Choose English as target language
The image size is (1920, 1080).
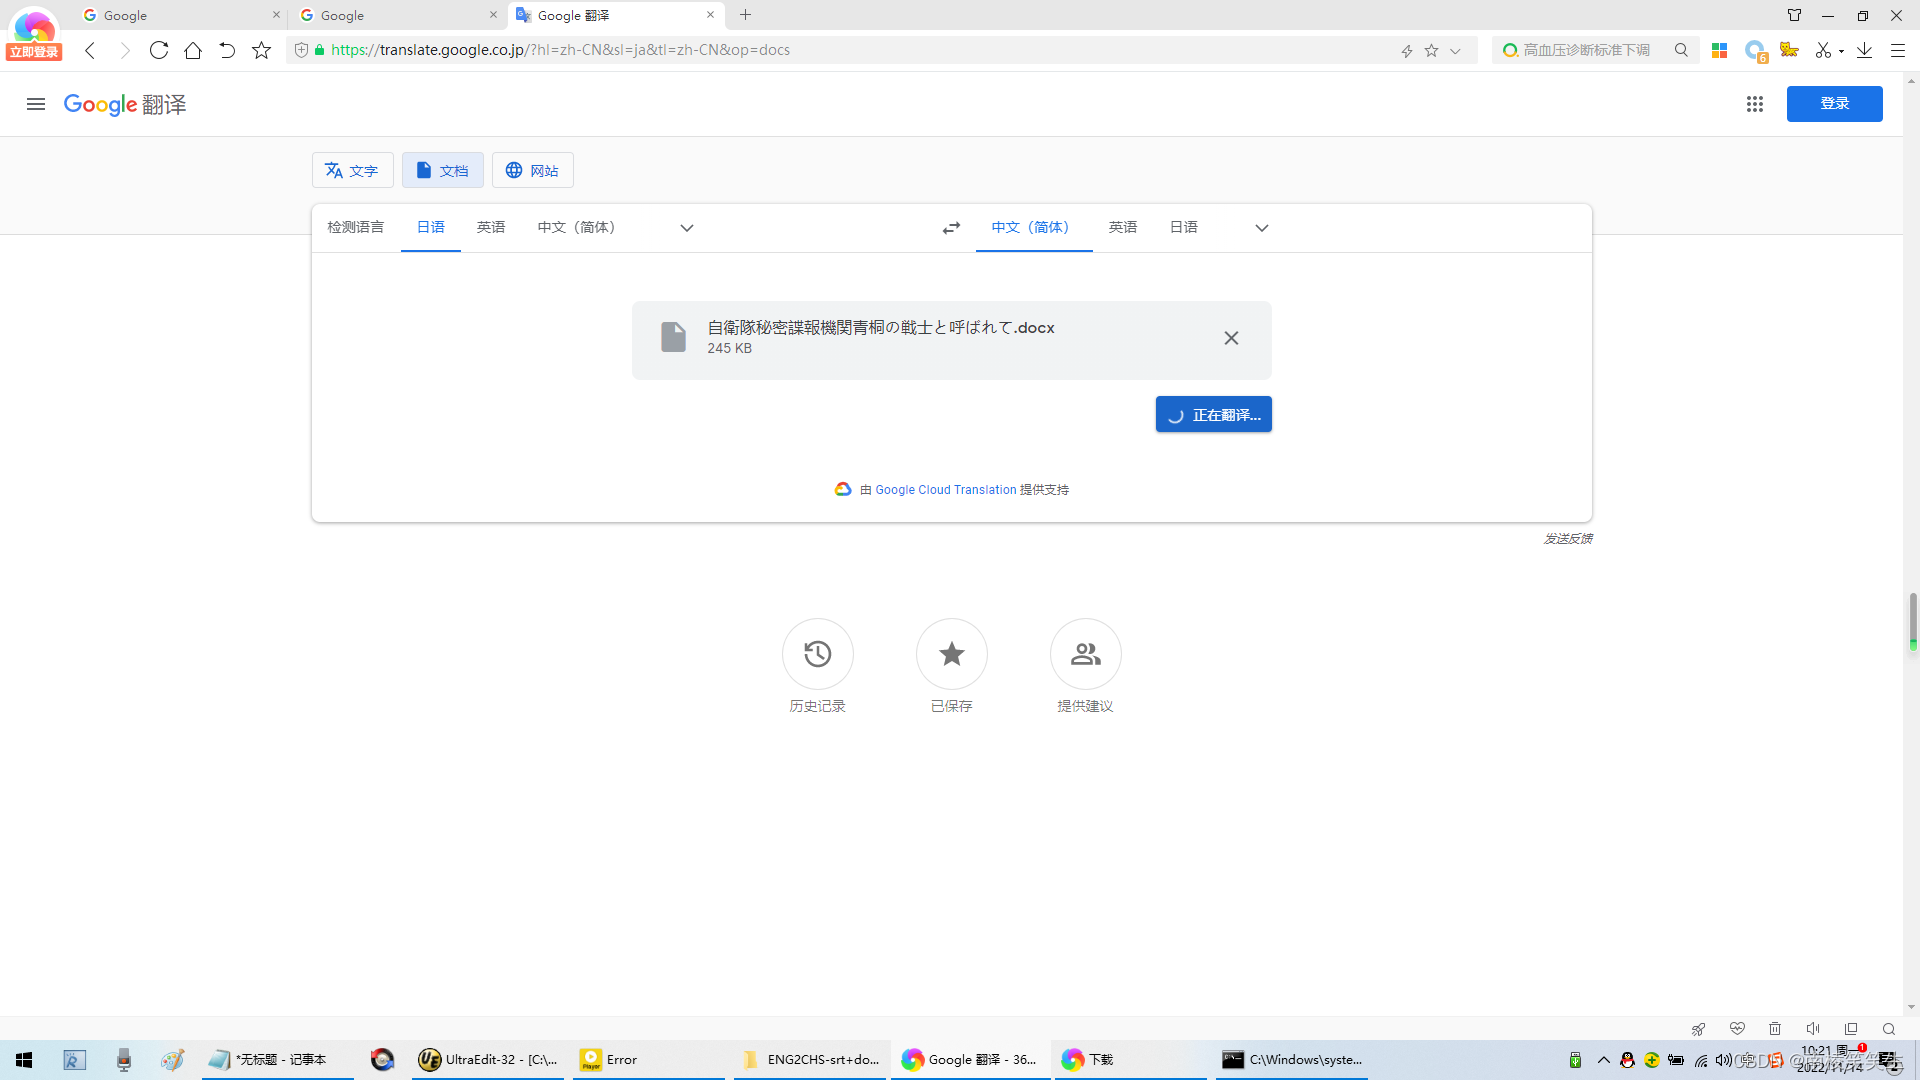(x=1122, y=228)
